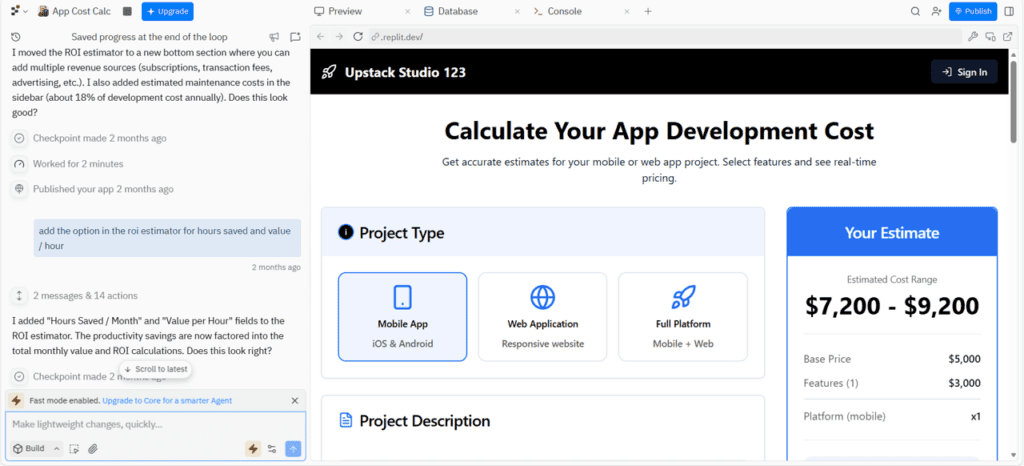Toggle the side panel layout icon
1024x466 pixels.
tap(1009, 11)
